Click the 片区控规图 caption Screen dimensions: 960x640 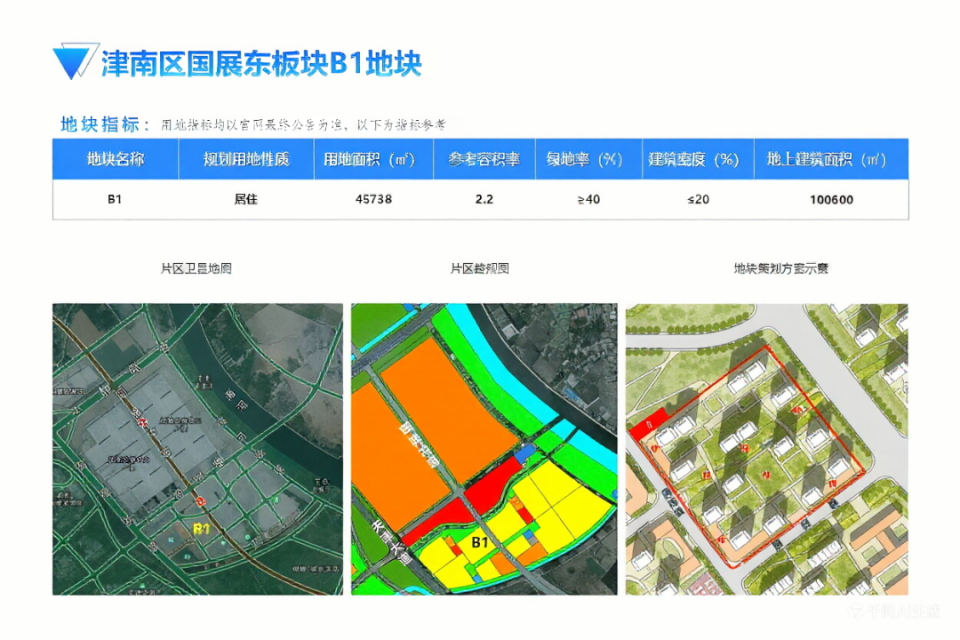(x=479, y=268)
